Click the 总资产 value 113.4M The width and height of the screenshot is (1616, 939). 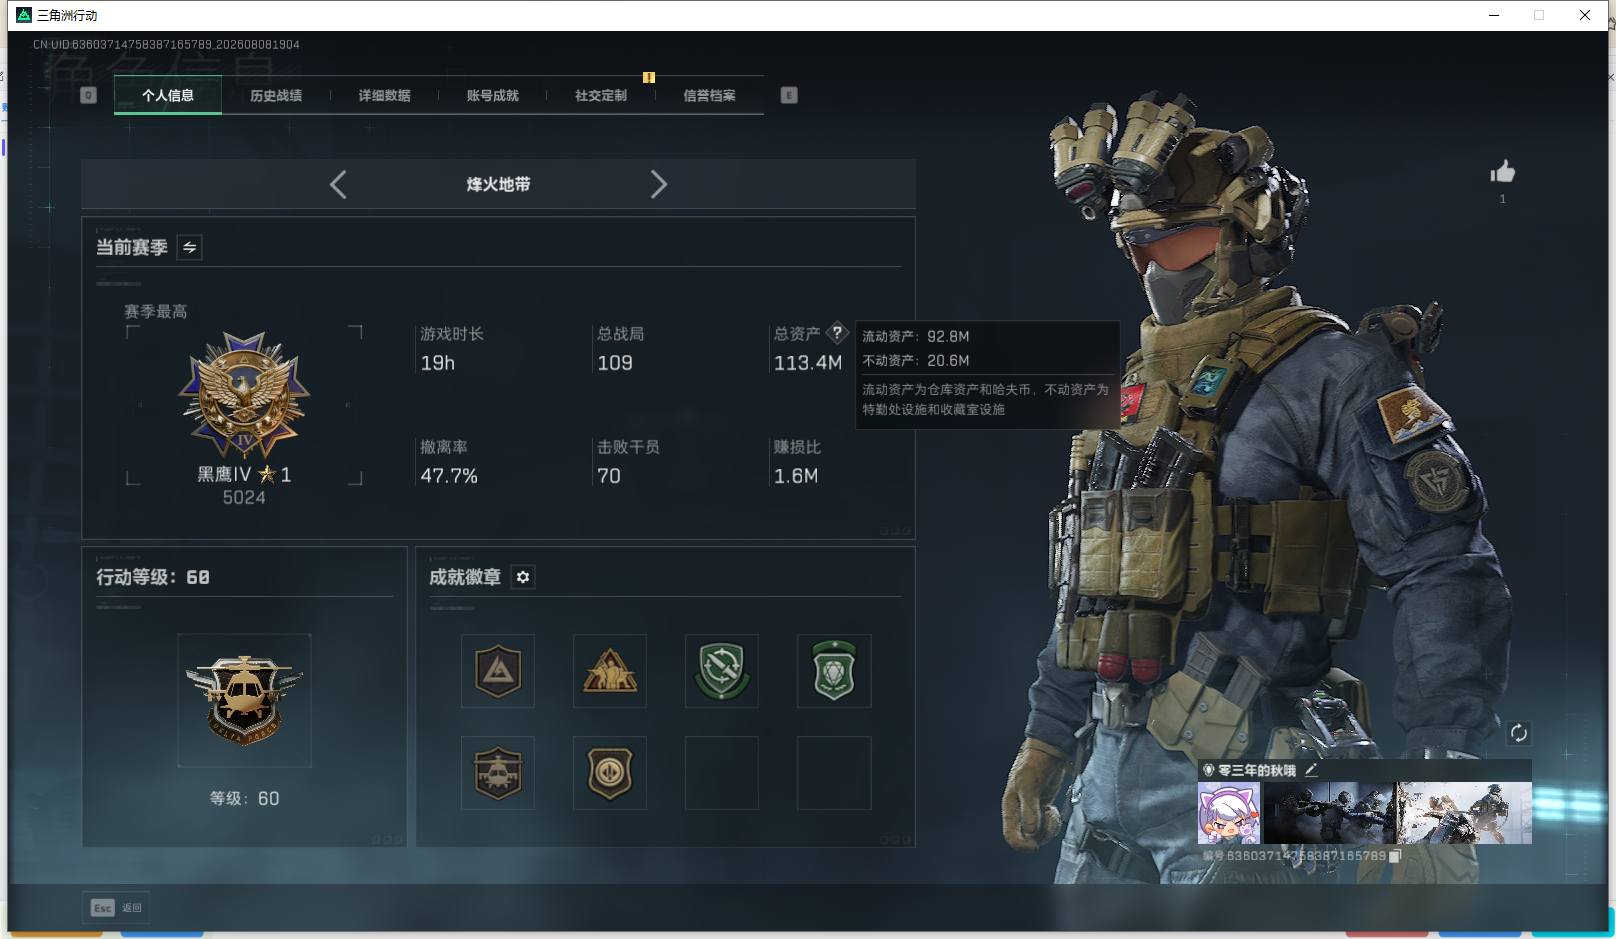[x=808, y=363]
